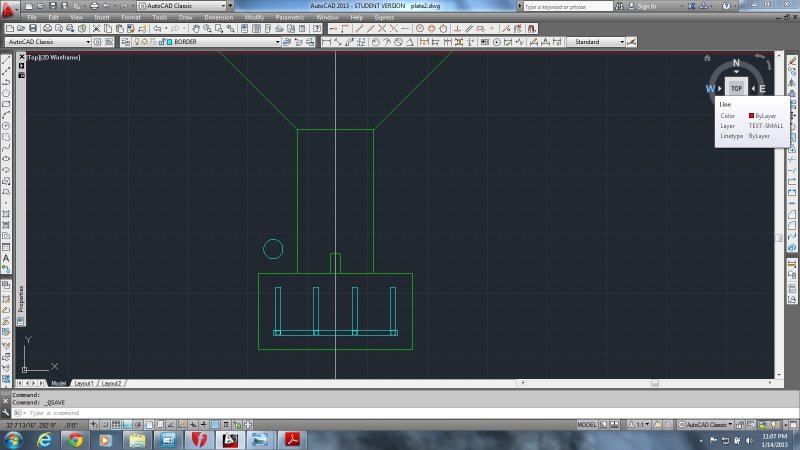
Task: Click the Workspace Settings gear icon
Action: (97, 42)
